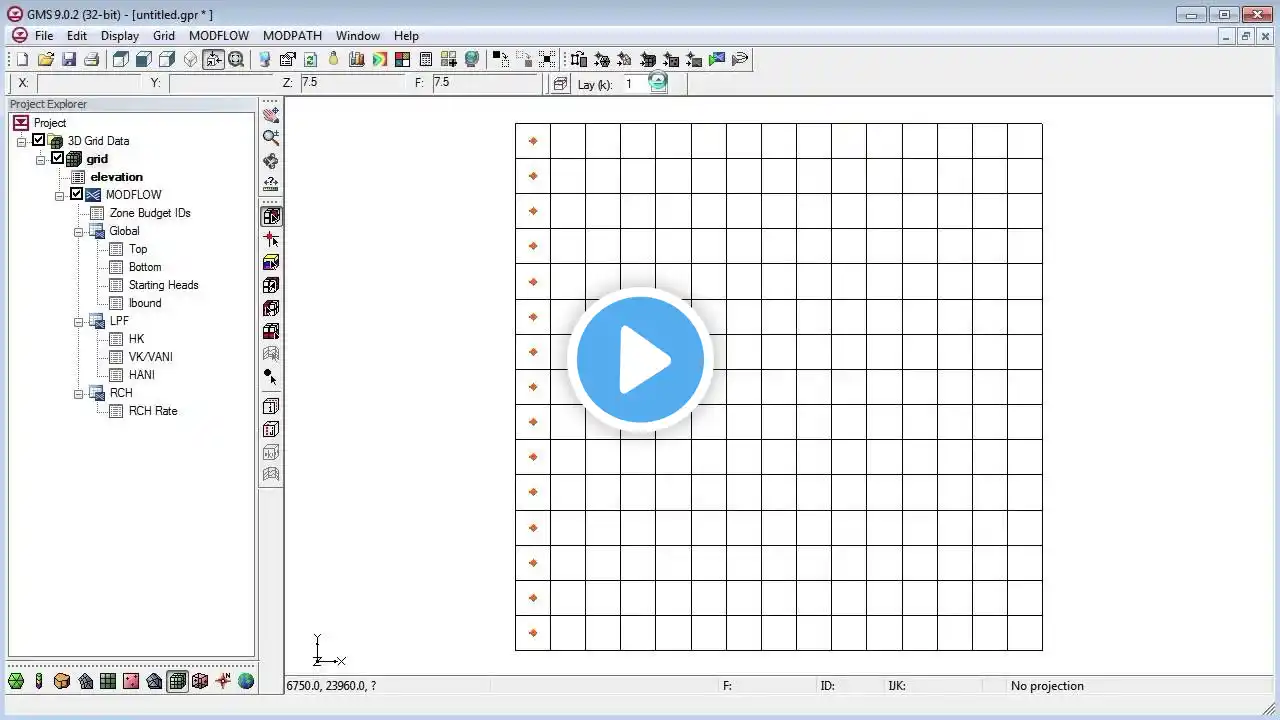Open the Window menu

358,36
